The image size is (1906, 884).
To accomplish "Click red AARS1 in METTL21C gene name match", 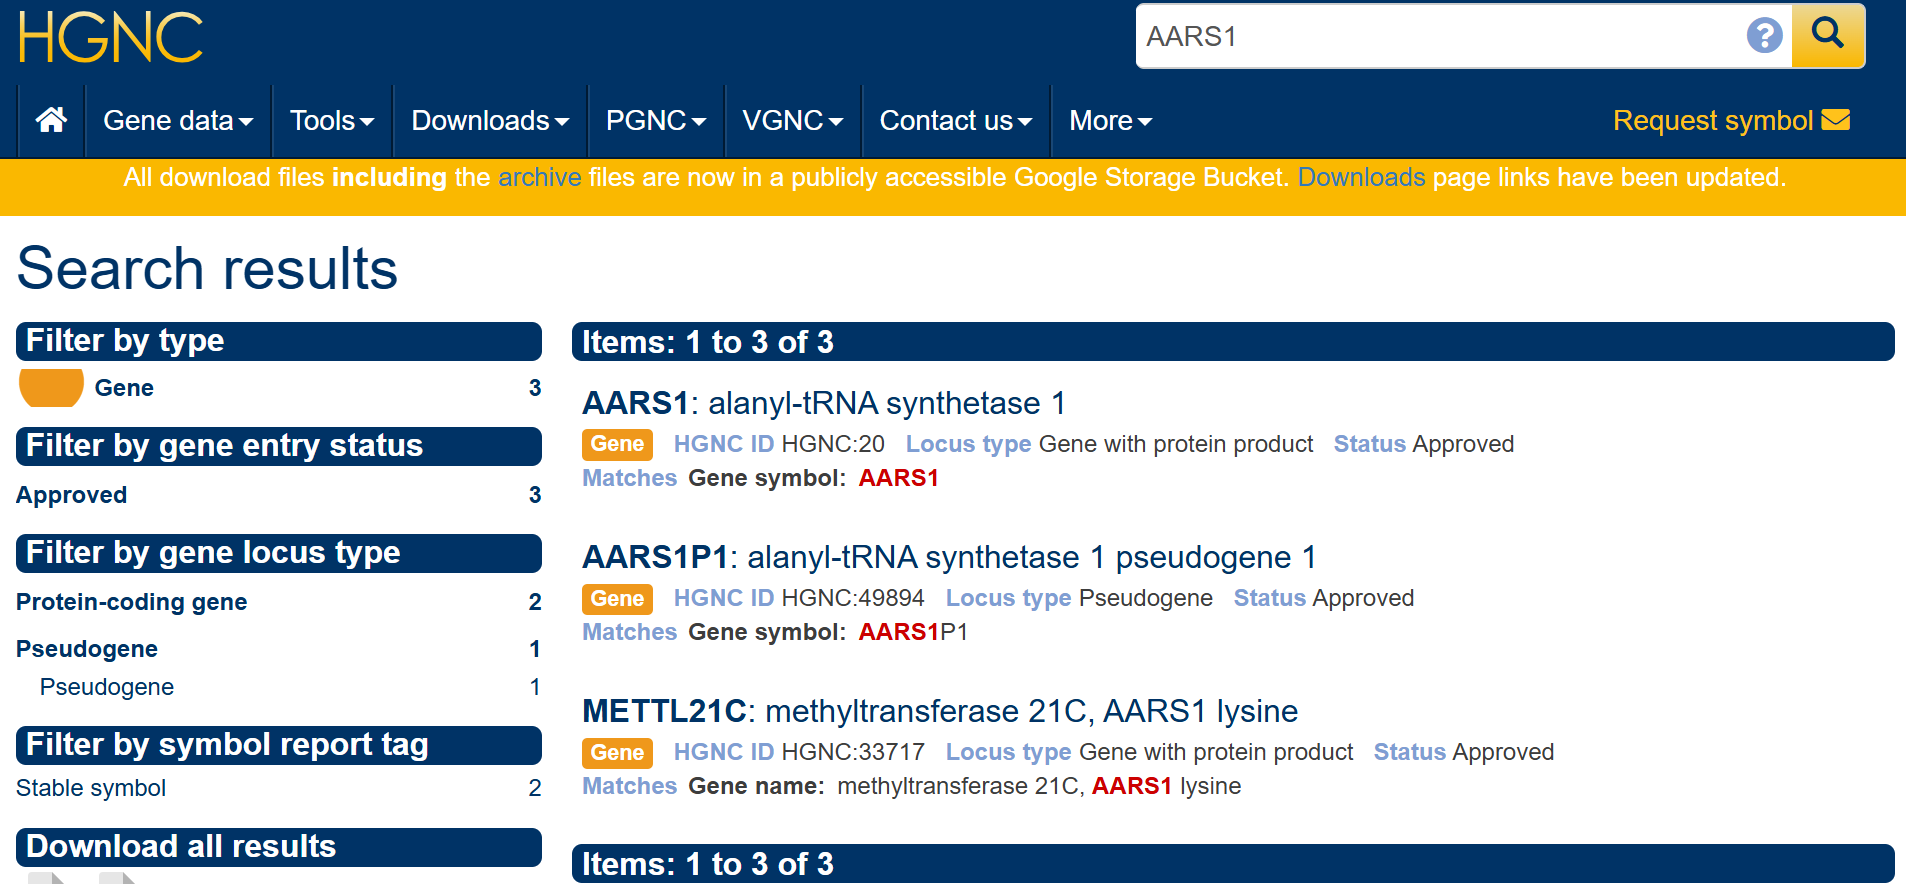I will click(x=1131, y=786).
